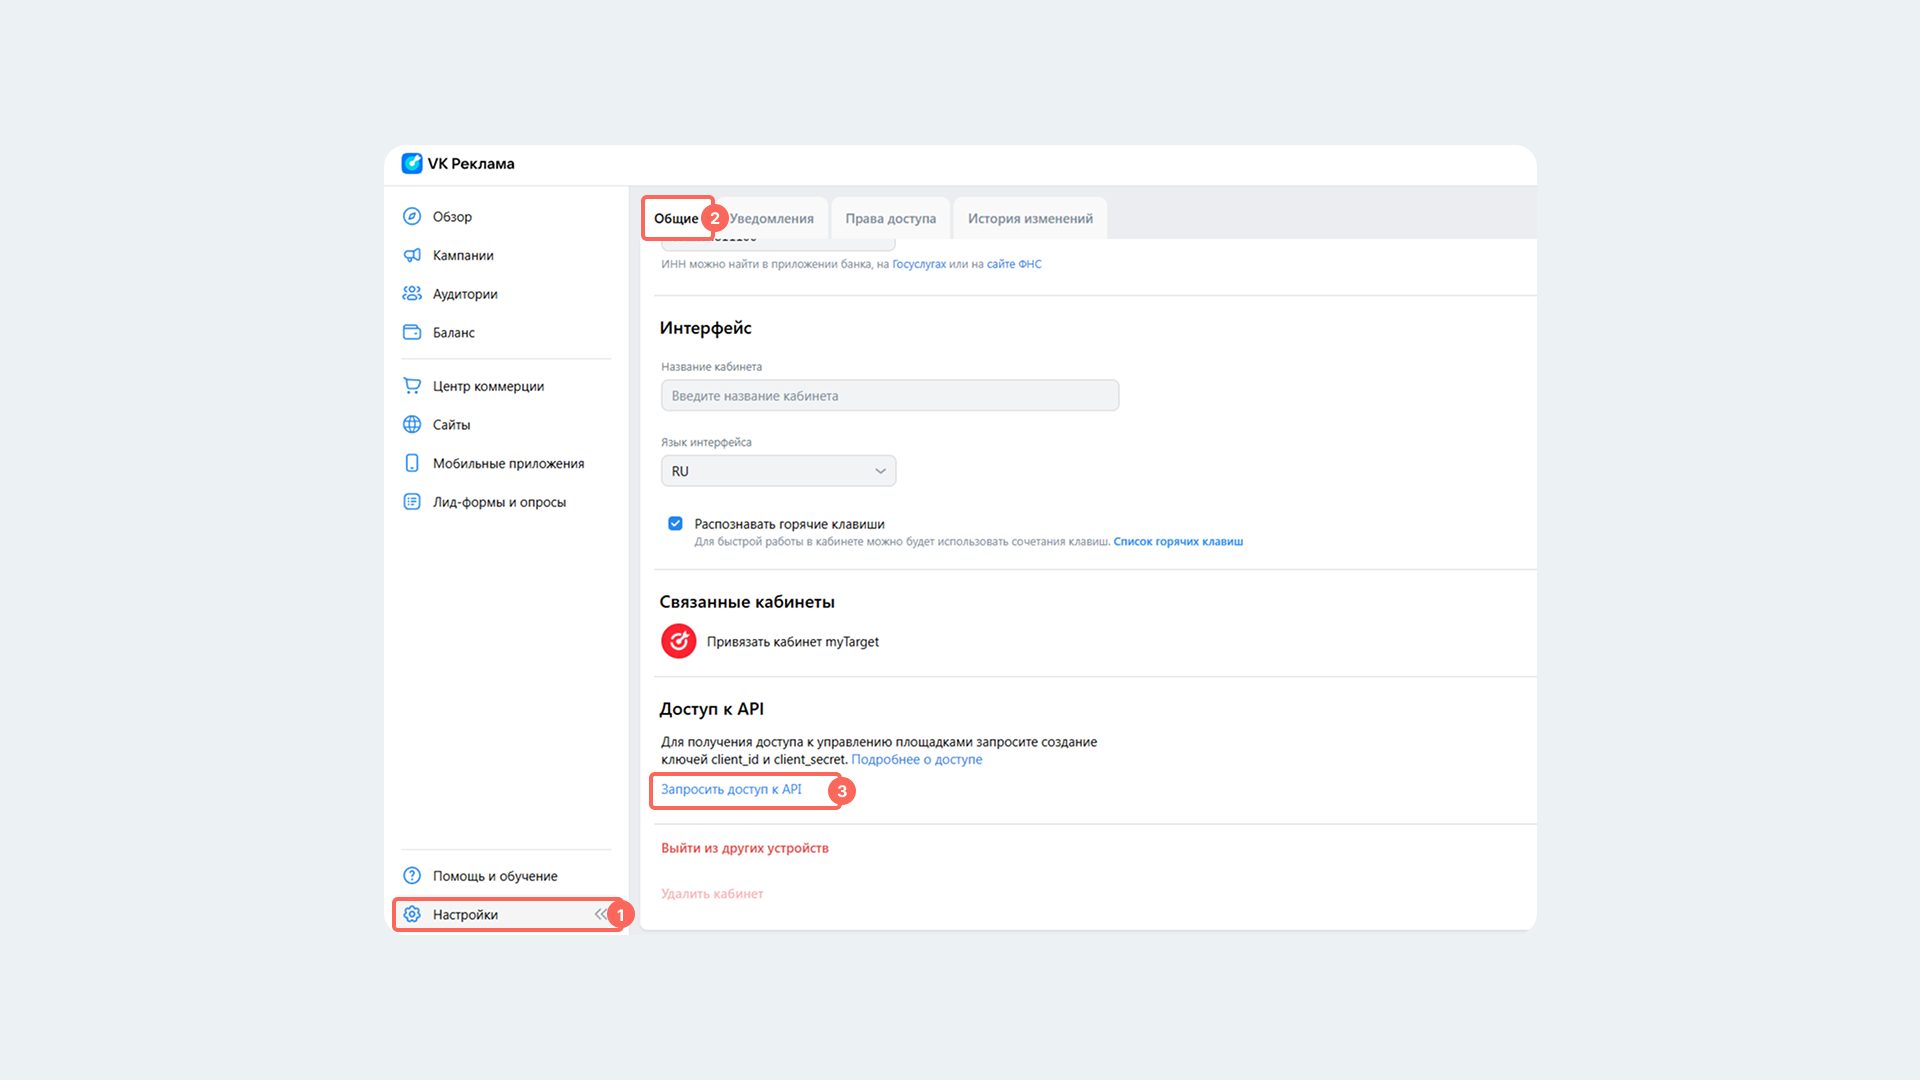Click the VK Реклама logo icon
This screenshot has width=1920, height=1080.
point(412,163)
